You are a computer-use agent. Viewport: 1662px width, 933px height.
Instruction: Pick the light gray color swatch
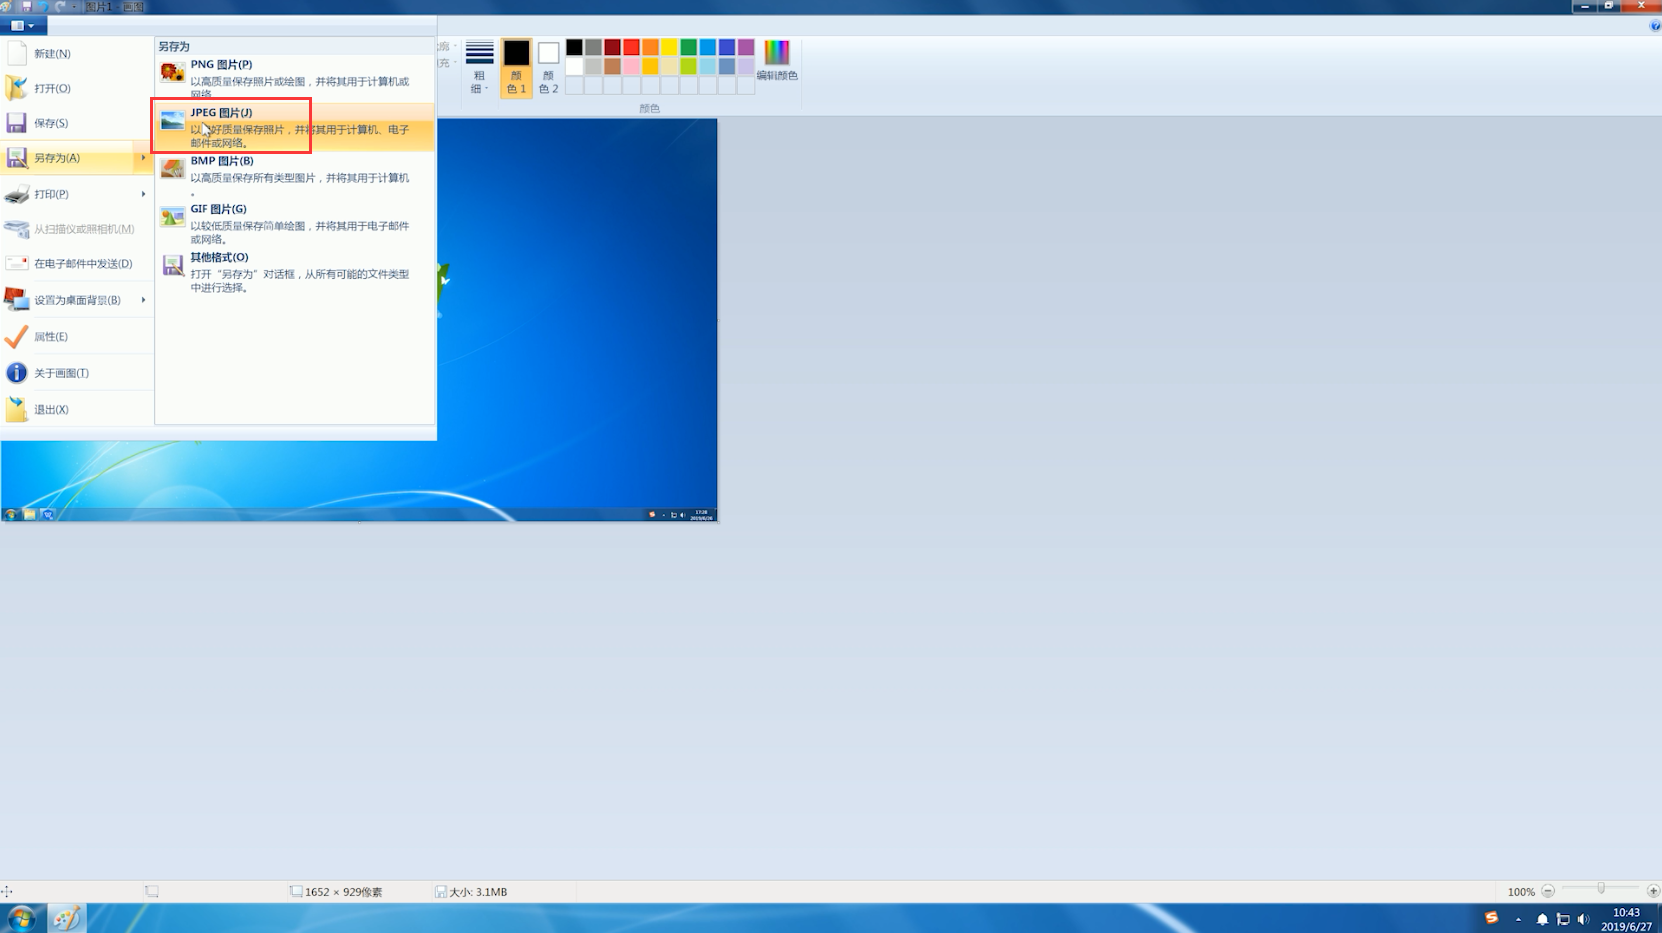pyautogui.click(x=593, y=66)
